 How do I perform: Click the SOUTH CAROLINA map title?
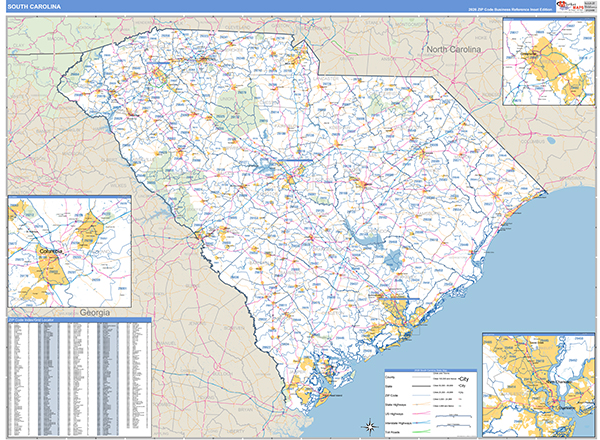pos(34,7)
